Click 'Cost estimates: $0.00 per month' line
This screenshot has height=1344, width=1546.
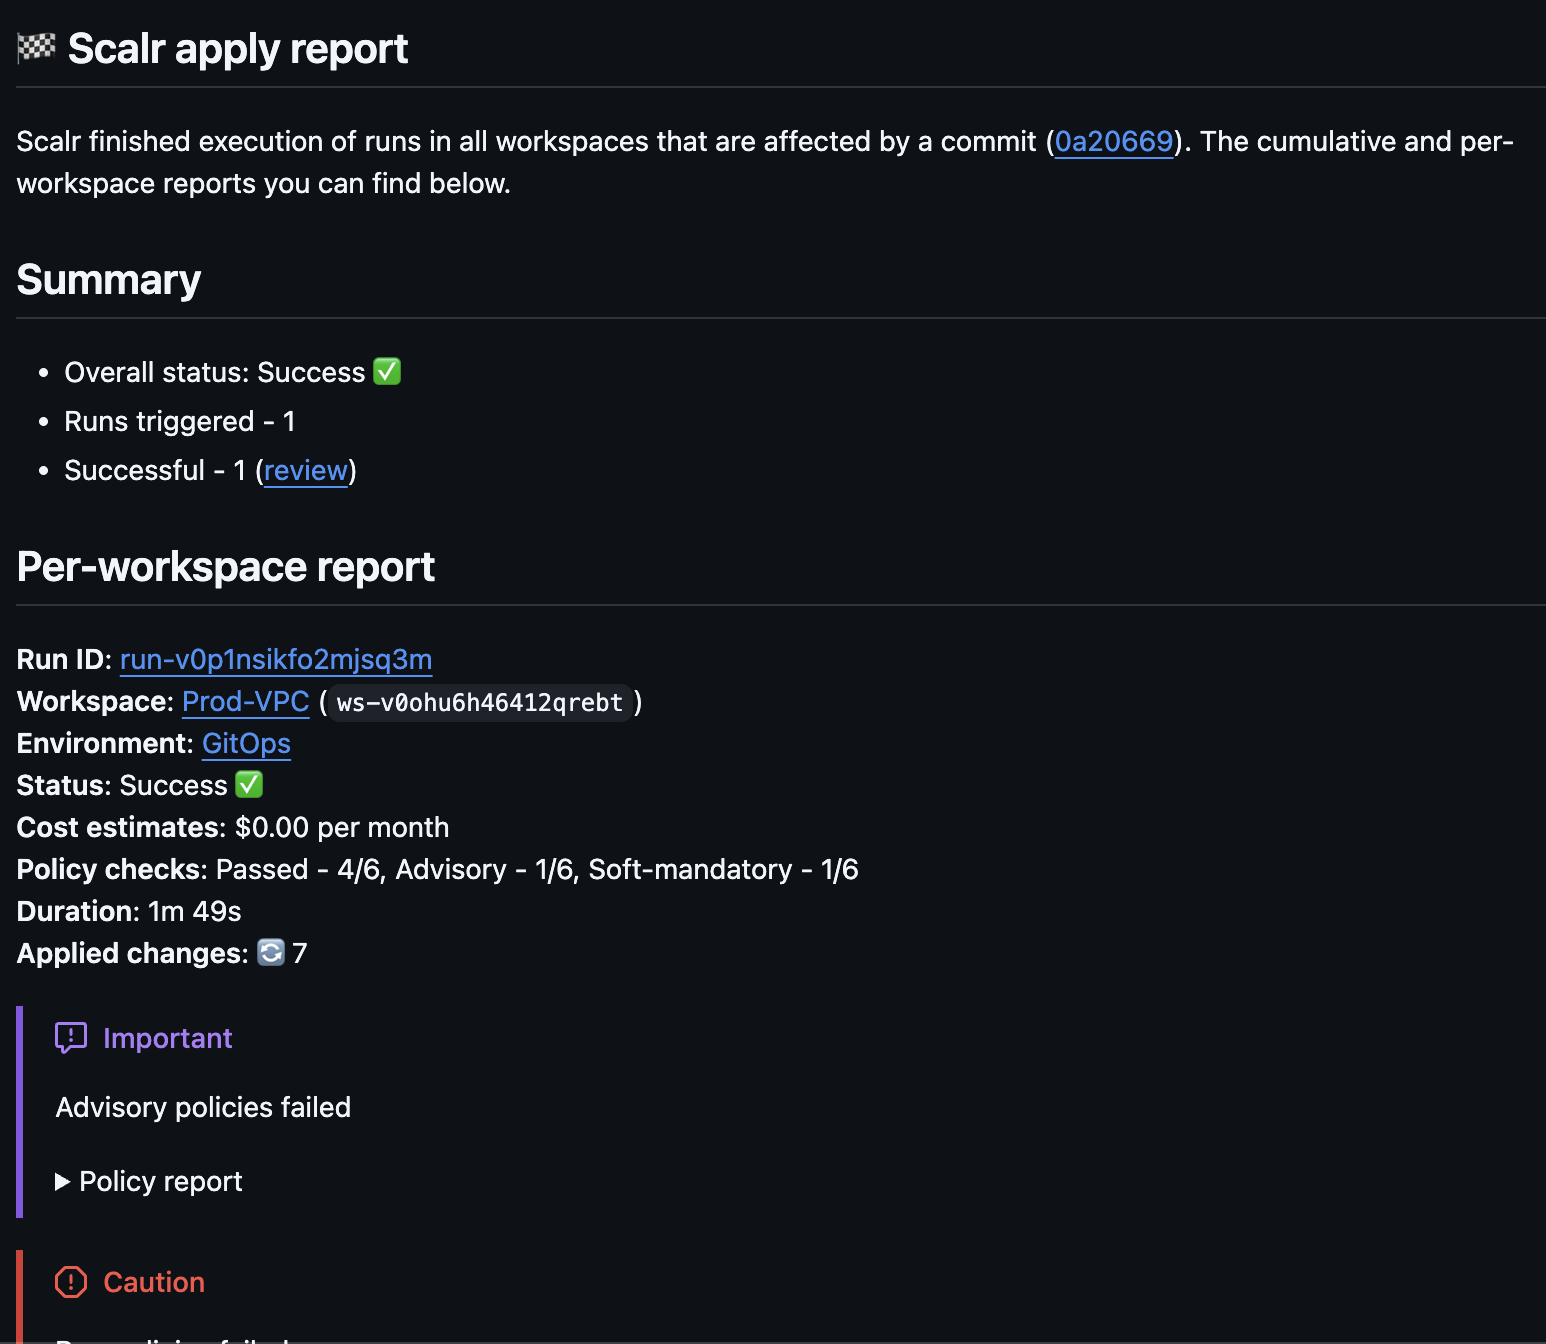coord(233,828)
